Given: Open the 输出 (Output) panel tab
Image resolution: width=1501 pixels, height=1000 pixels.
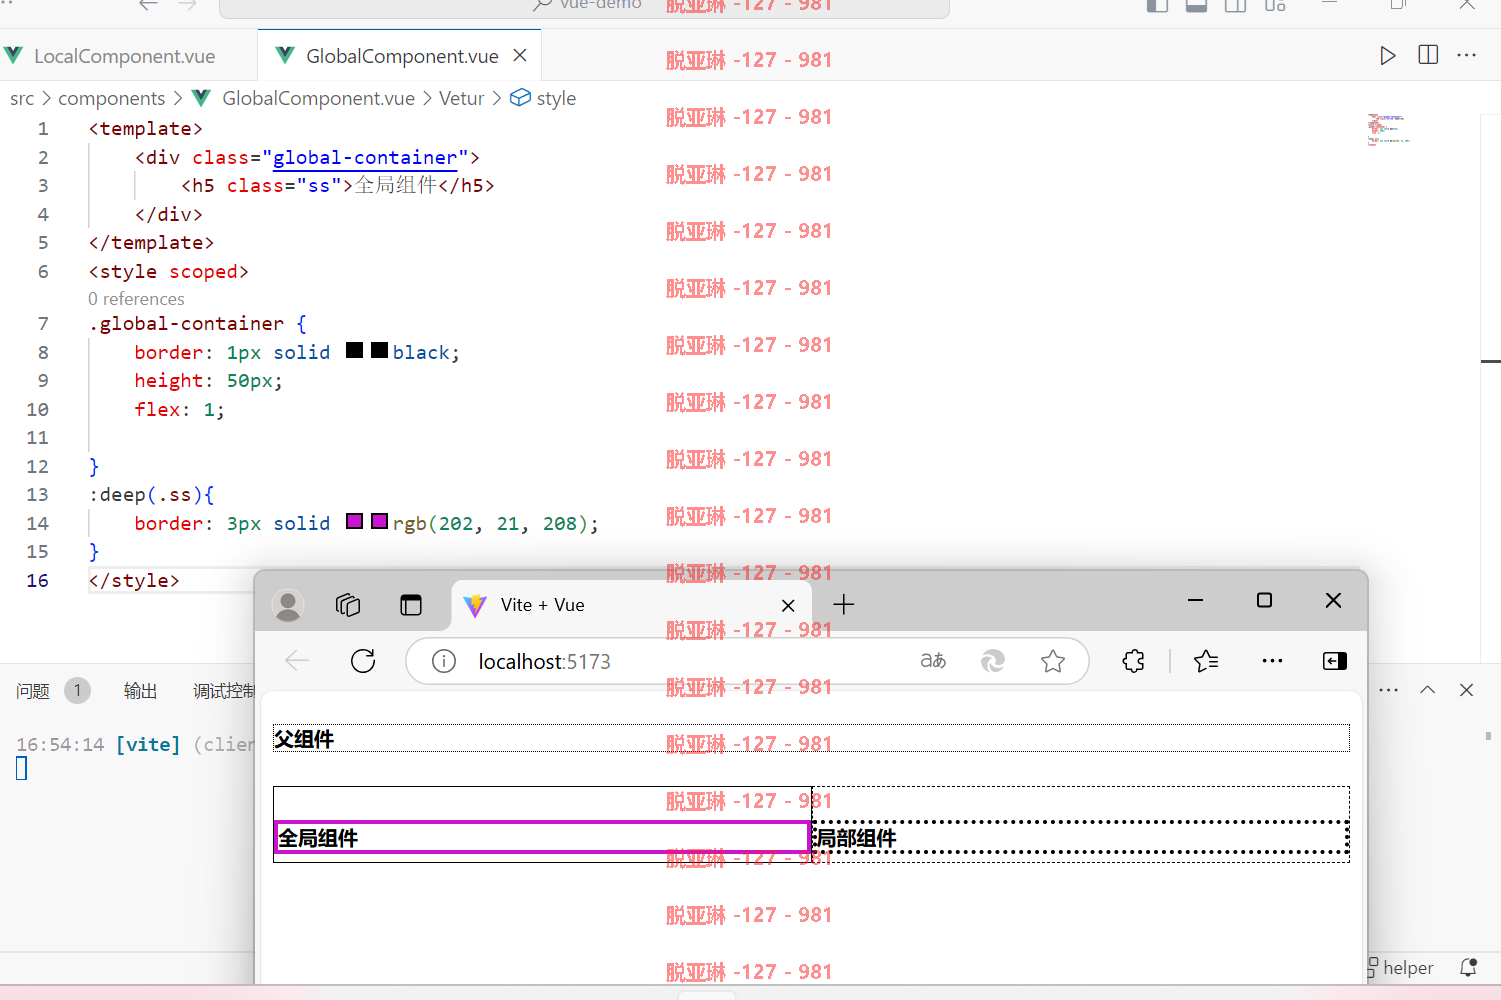Looking at the screenshot, I should click(140, 691).
